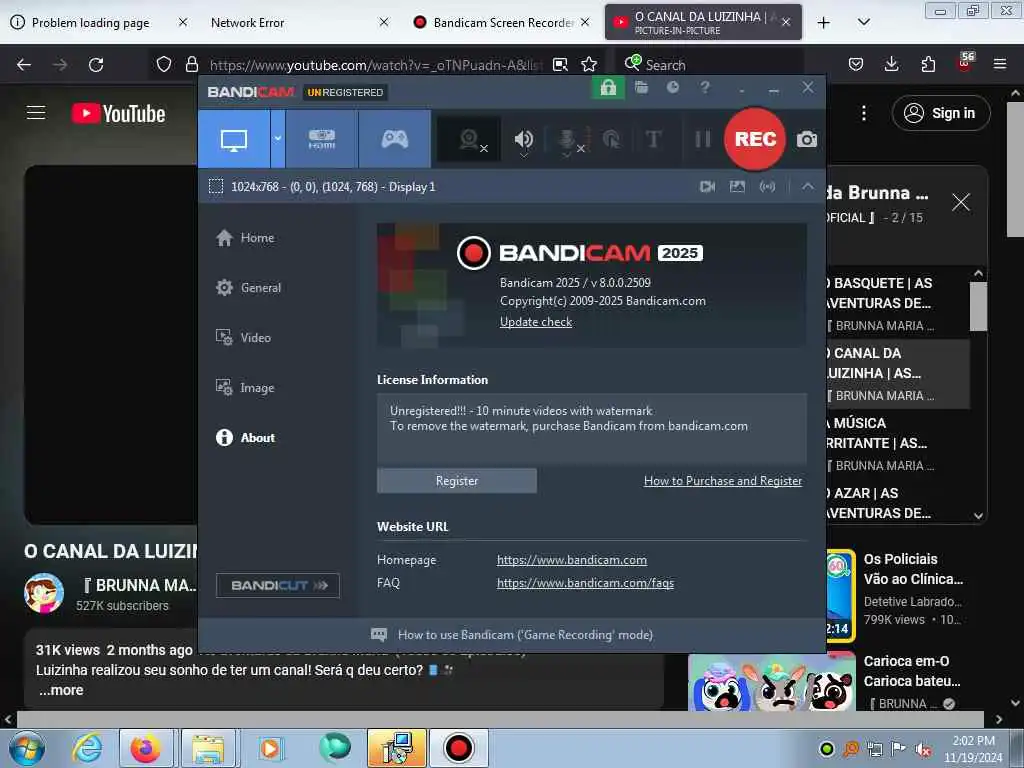Toggle webcam overlay in Bandicam toolbar
This screenshot has height=768, width=1024.
click(x=470, y=139)
